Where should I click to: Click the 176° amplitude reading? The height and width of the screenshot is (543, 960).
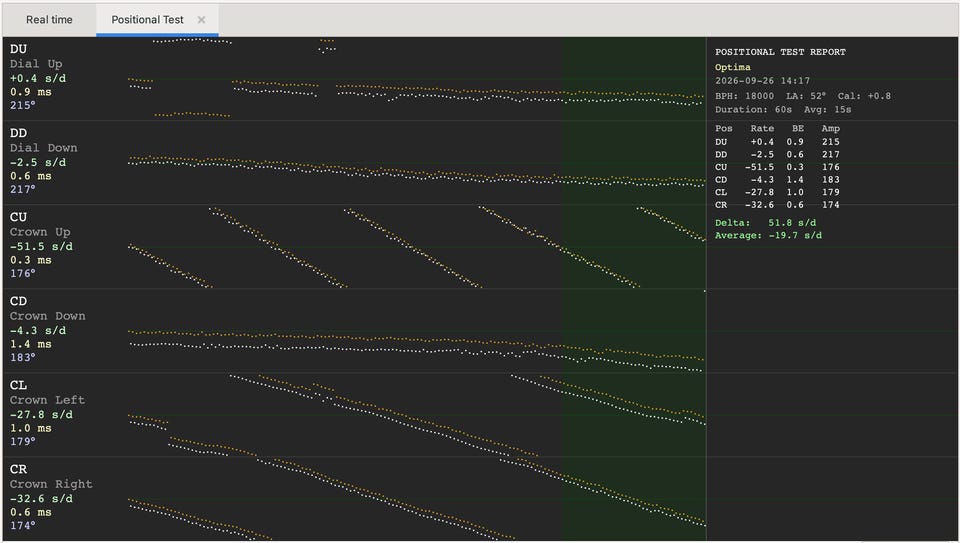[x=23, y=273]
